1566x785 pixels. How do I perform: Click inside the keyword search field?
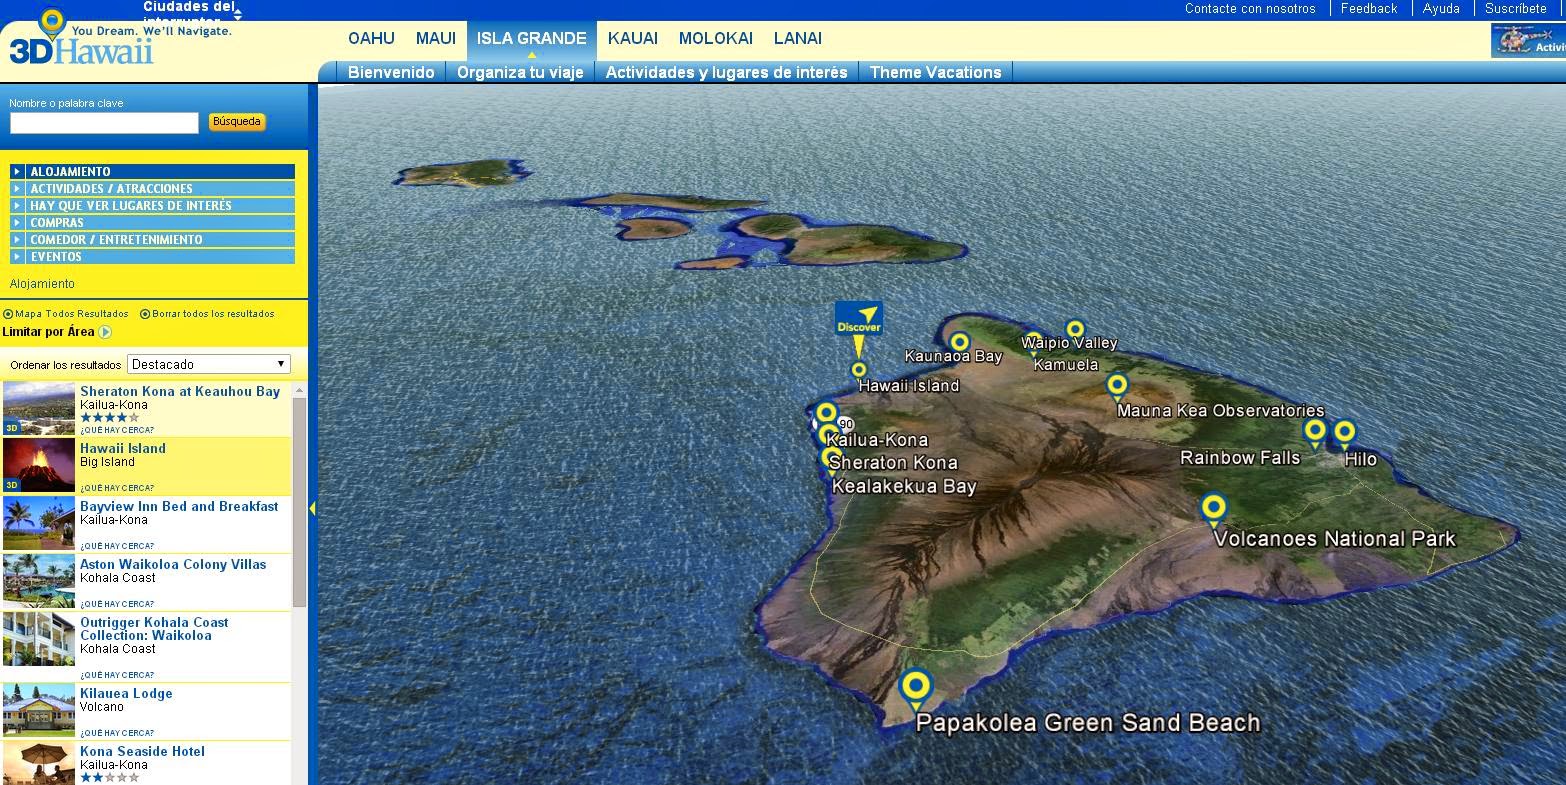tap(103, 123)
